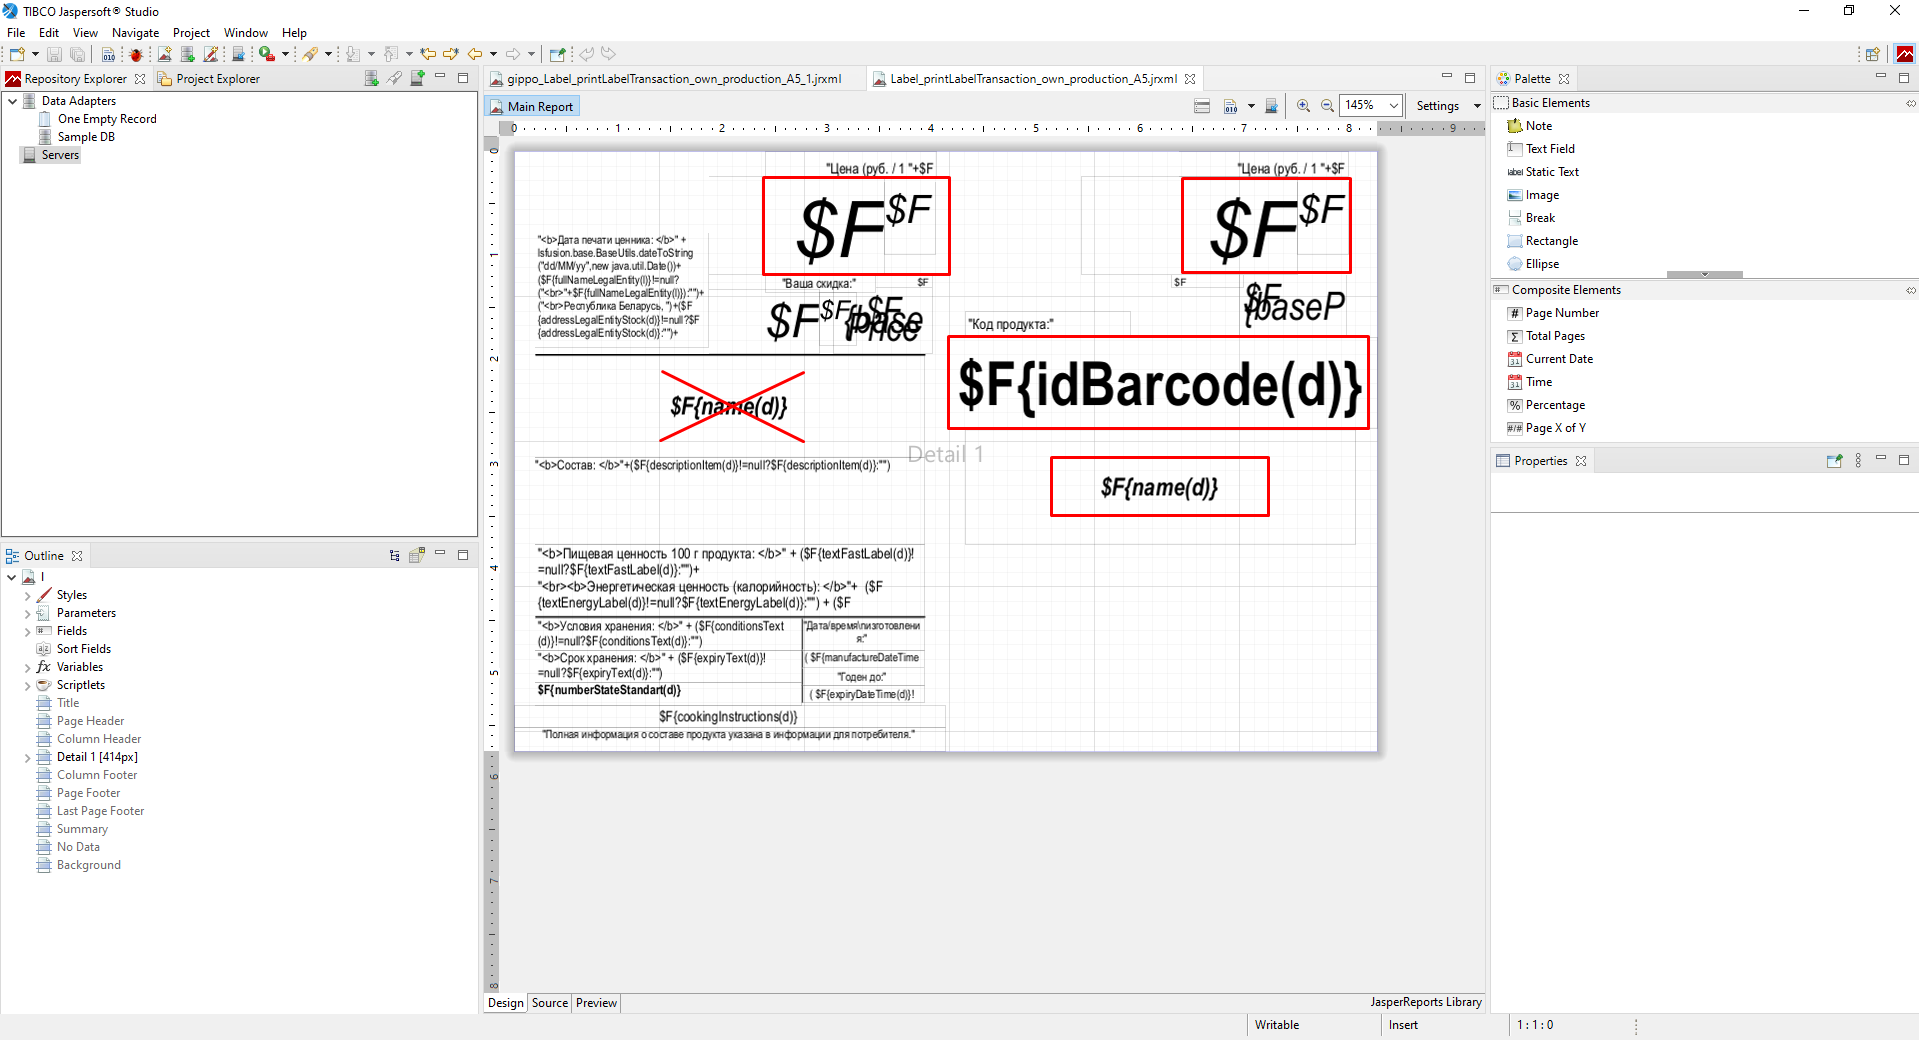
Task: Pick the Ellipse element from palette
Action: coord(1541,264)
